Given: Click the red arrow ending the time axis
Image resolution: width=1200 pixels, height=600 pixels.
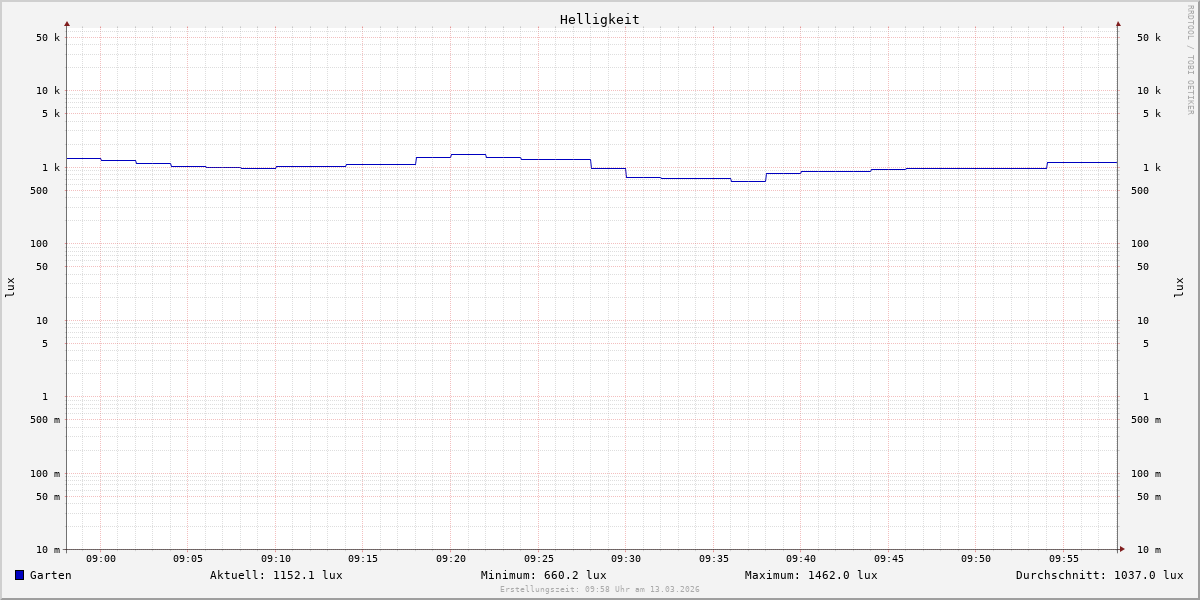Looking at the screenshot, I should tap(1122, 549).
